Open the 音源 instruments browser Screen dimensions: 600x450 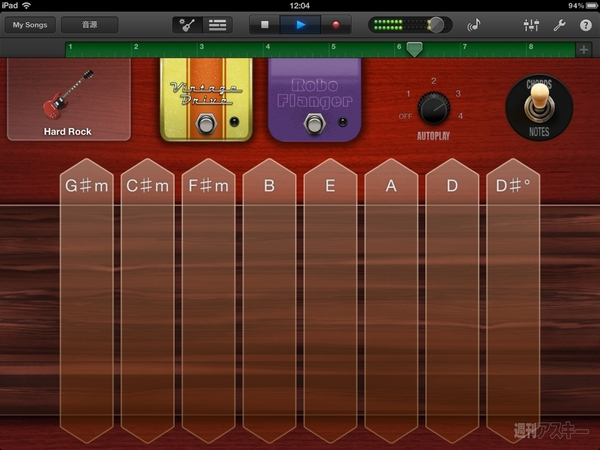click(x=90, y=25)
